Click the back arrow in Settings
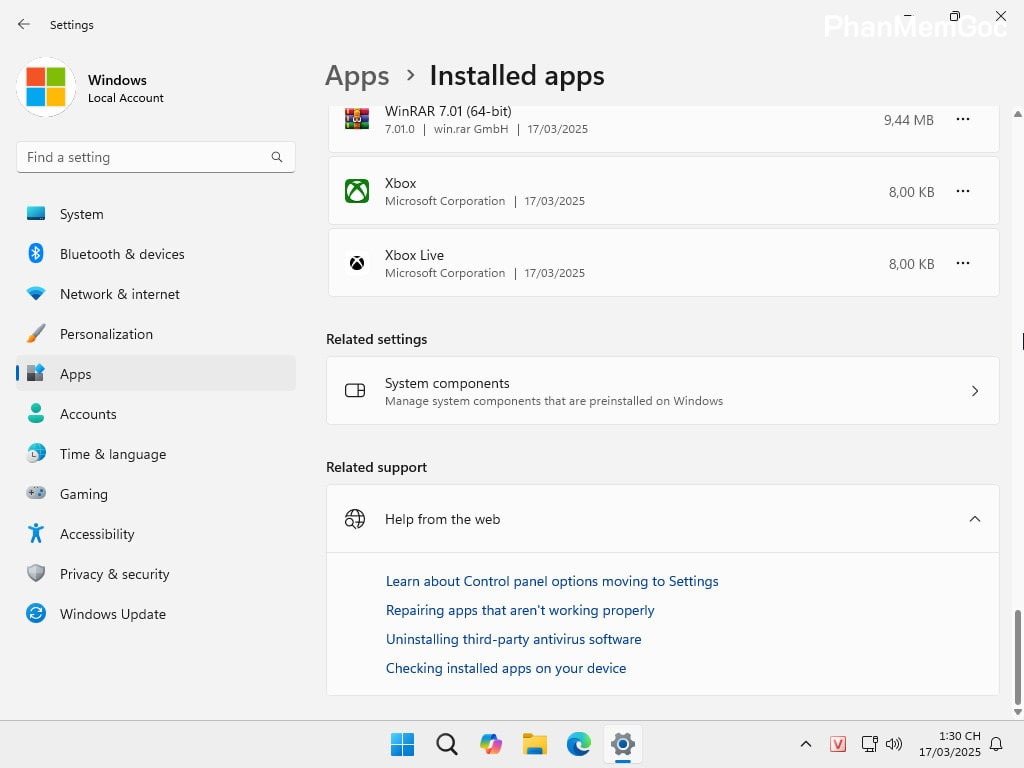The image size is (1024, 768). (x=24, y=24)
